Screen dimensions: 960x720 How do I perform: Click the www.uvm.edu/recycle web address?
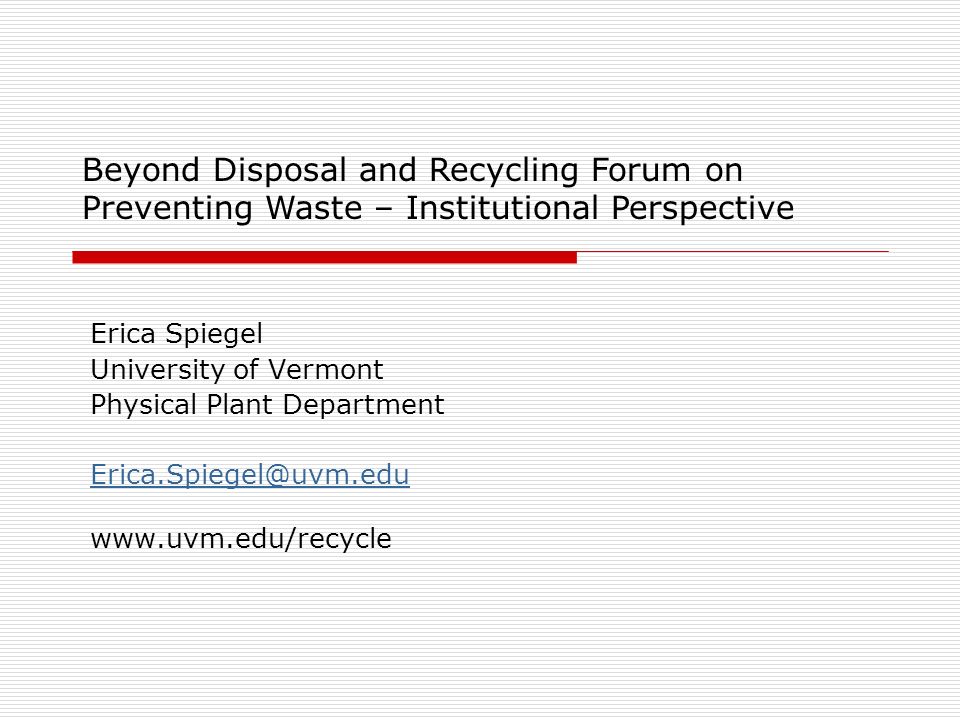[241, 539]
